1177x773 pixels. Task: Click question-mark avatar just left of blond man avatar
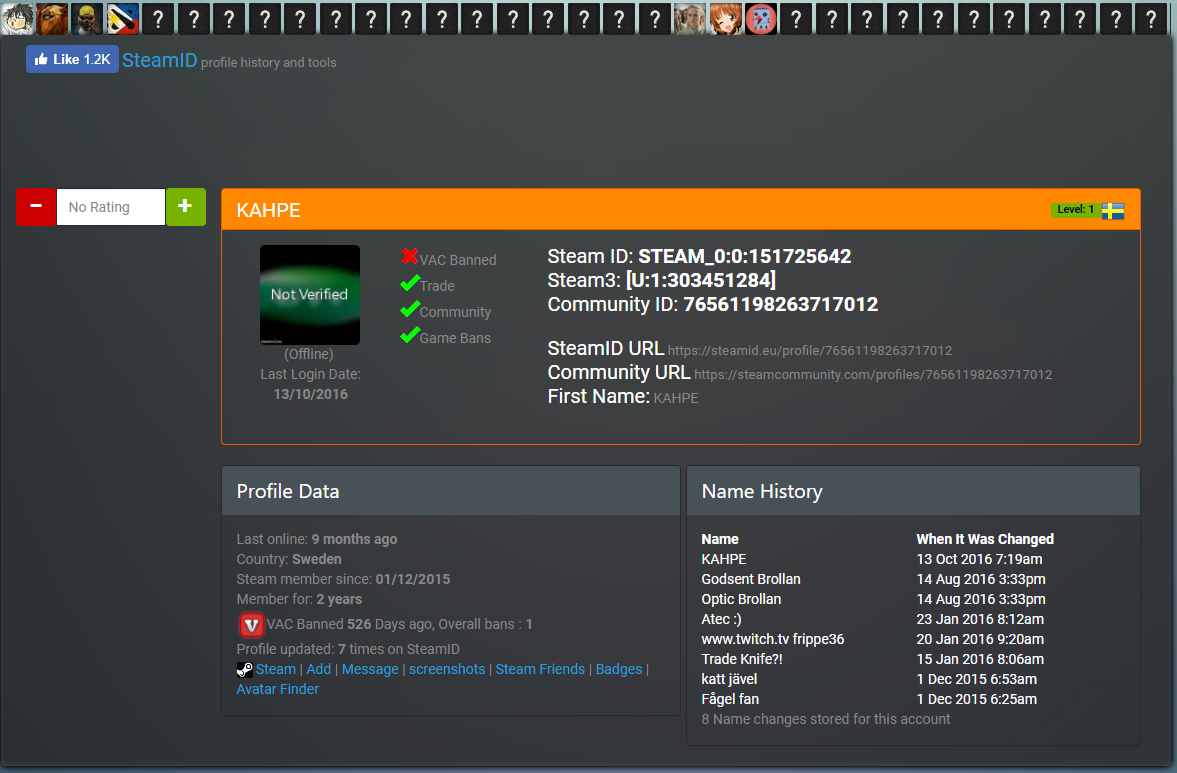coord(655,18)
